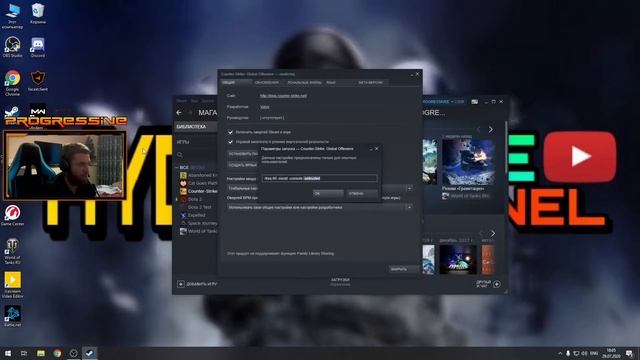Toggle the Enable Steam Overlay in-game checkbox
This screenshot has height=360, width=640.
230,132
